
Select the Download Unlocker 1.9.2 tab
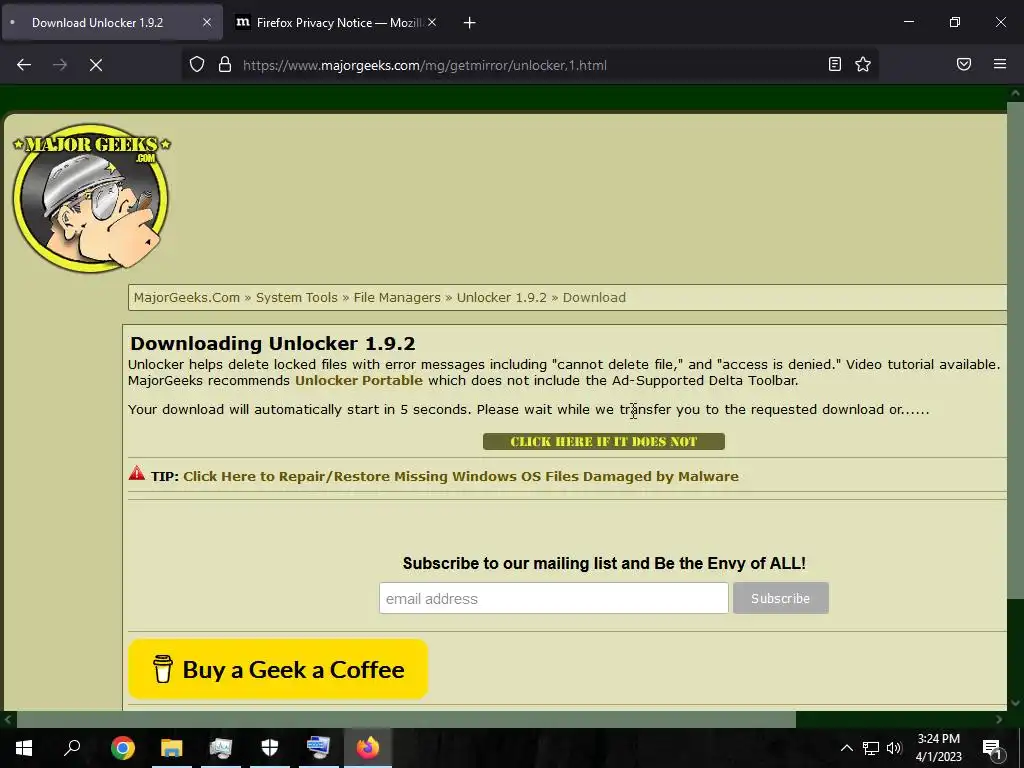click(x=111, y=23)
